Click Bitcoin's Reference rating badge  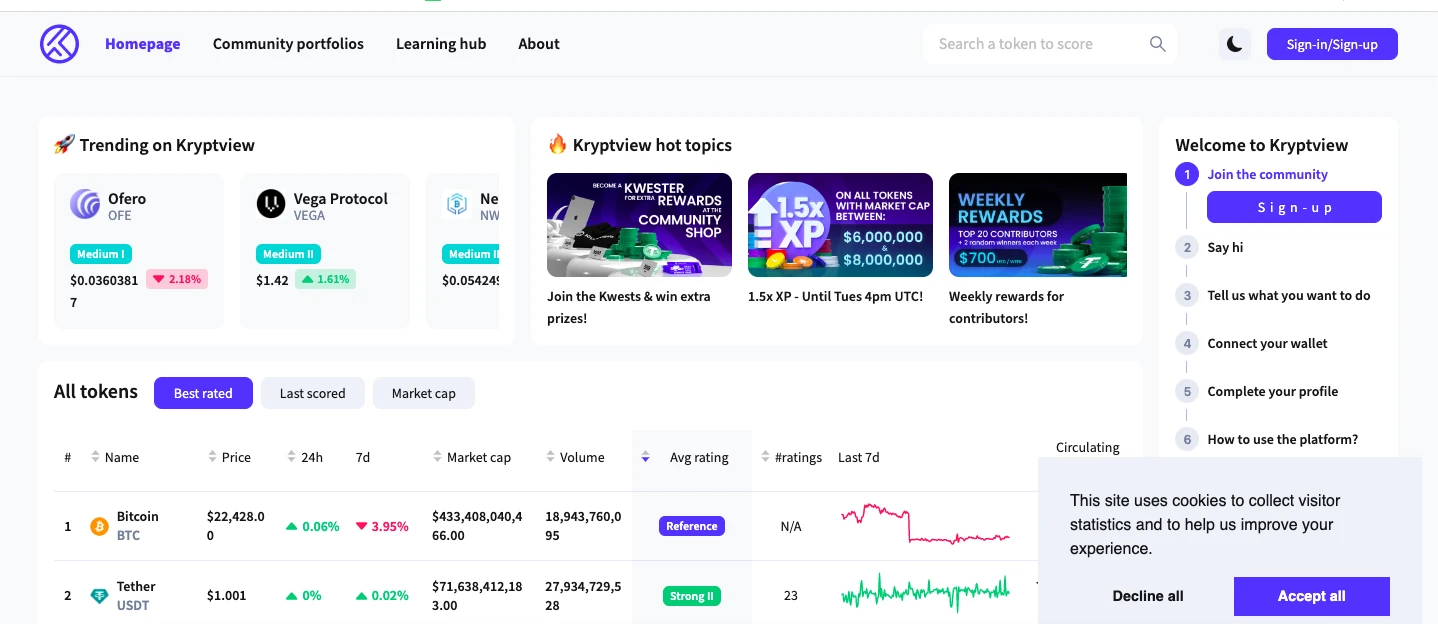[x=692, y=526]
